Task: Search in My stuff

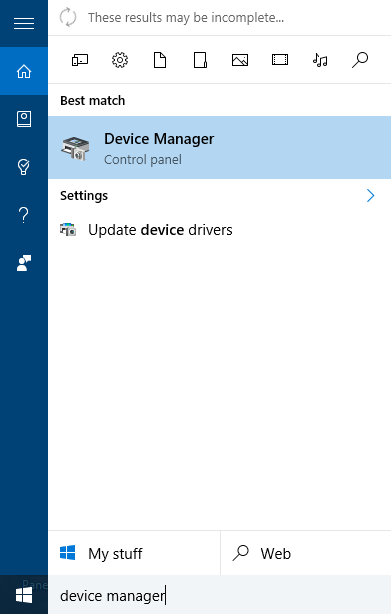Action: [134, 553]
